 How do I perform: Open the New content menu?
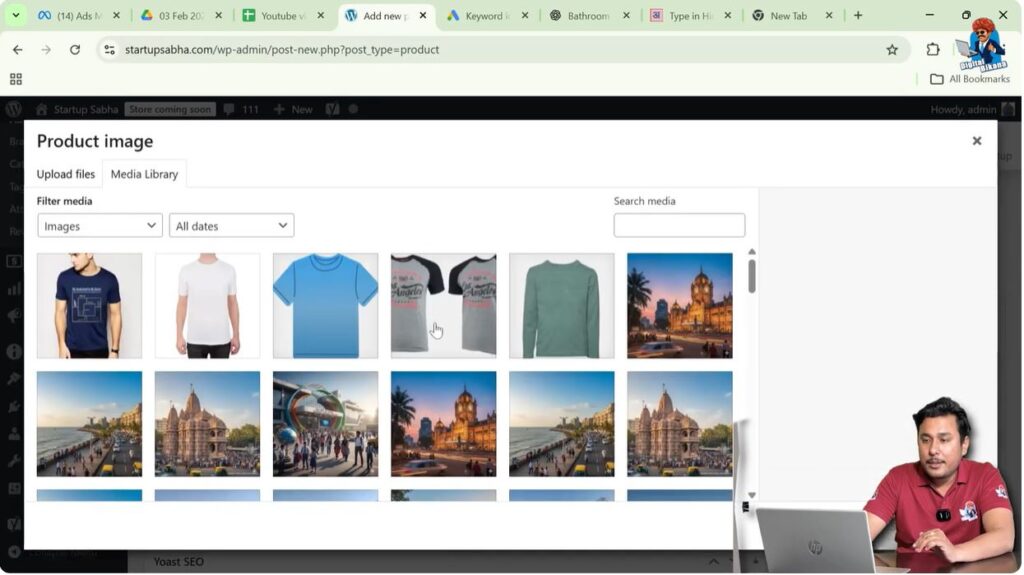pos(293,109)
